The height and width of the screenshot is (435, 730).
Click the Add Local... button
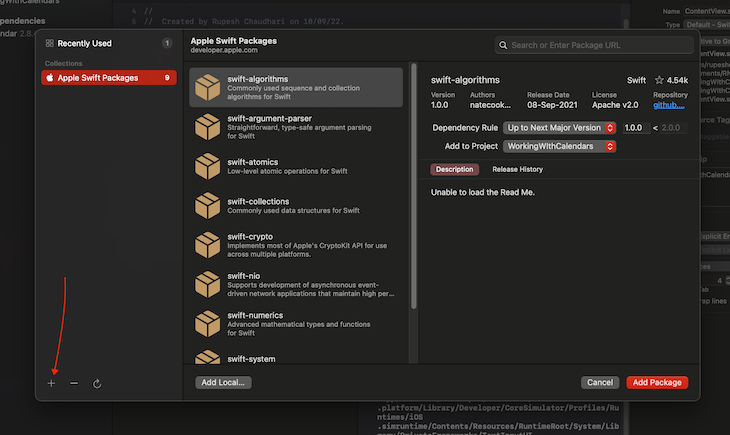(x=222, y=382)
